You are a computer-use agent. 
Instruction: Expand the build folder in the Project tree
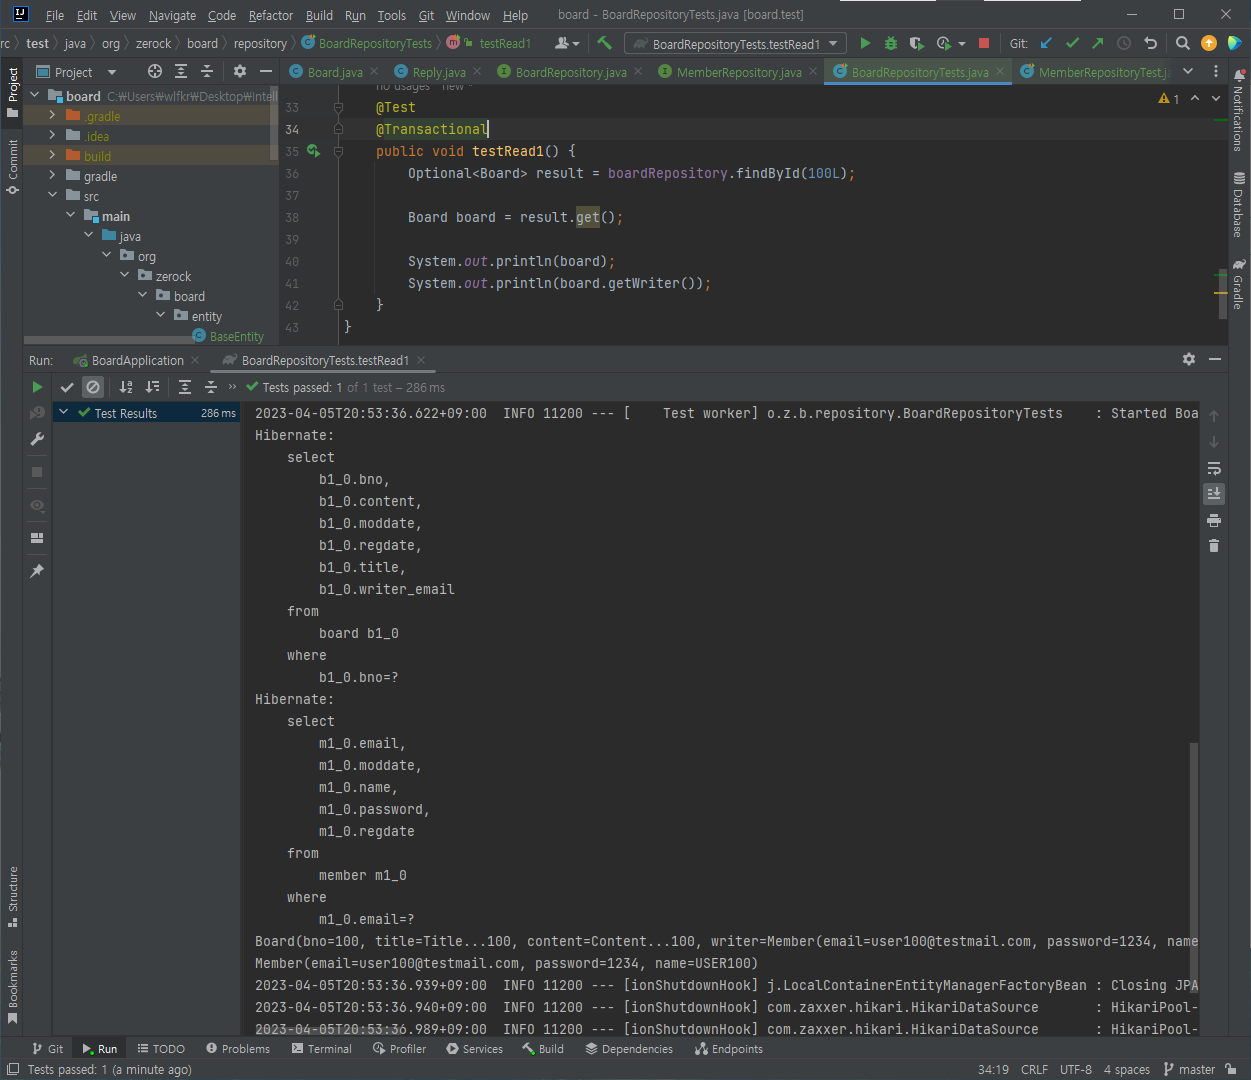tap(52, 156)
